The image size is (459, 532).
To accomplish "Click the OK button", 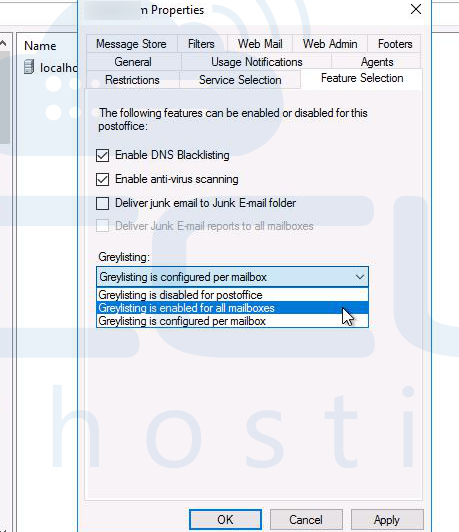I will tap(225, 519).
